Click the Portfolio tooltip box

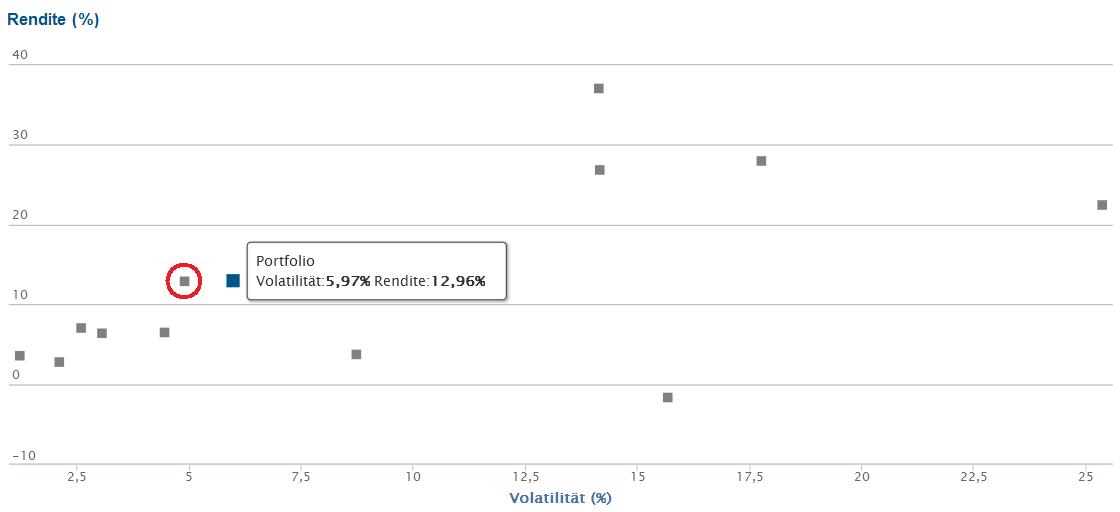[376, 271]
